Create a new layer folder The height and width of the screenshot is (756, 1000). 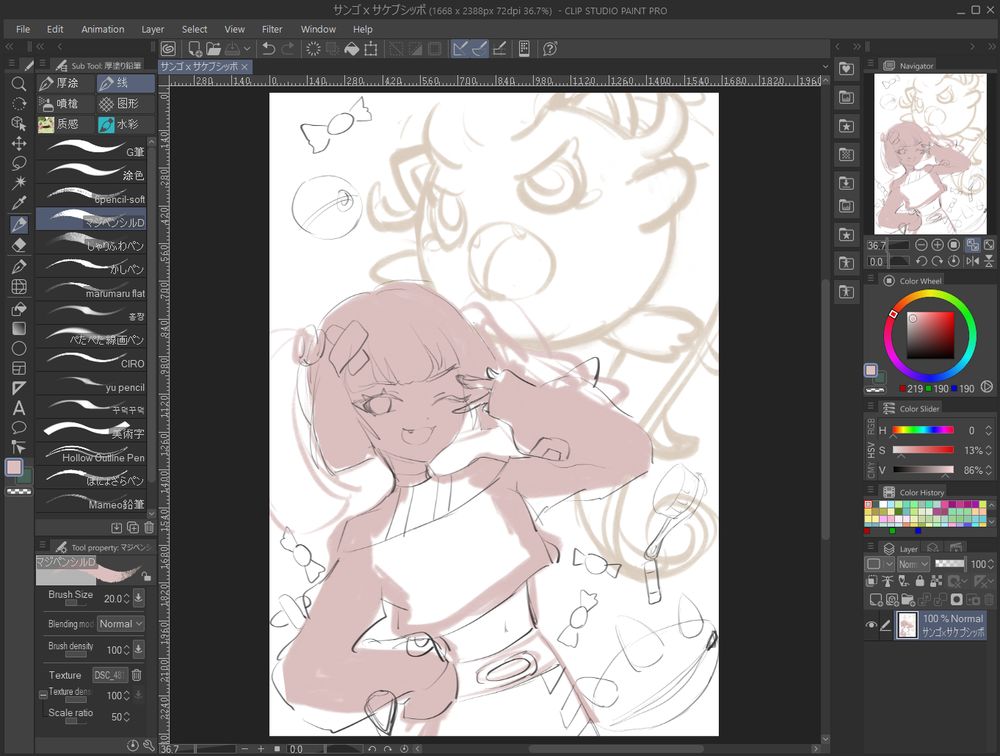pos(908,599)
